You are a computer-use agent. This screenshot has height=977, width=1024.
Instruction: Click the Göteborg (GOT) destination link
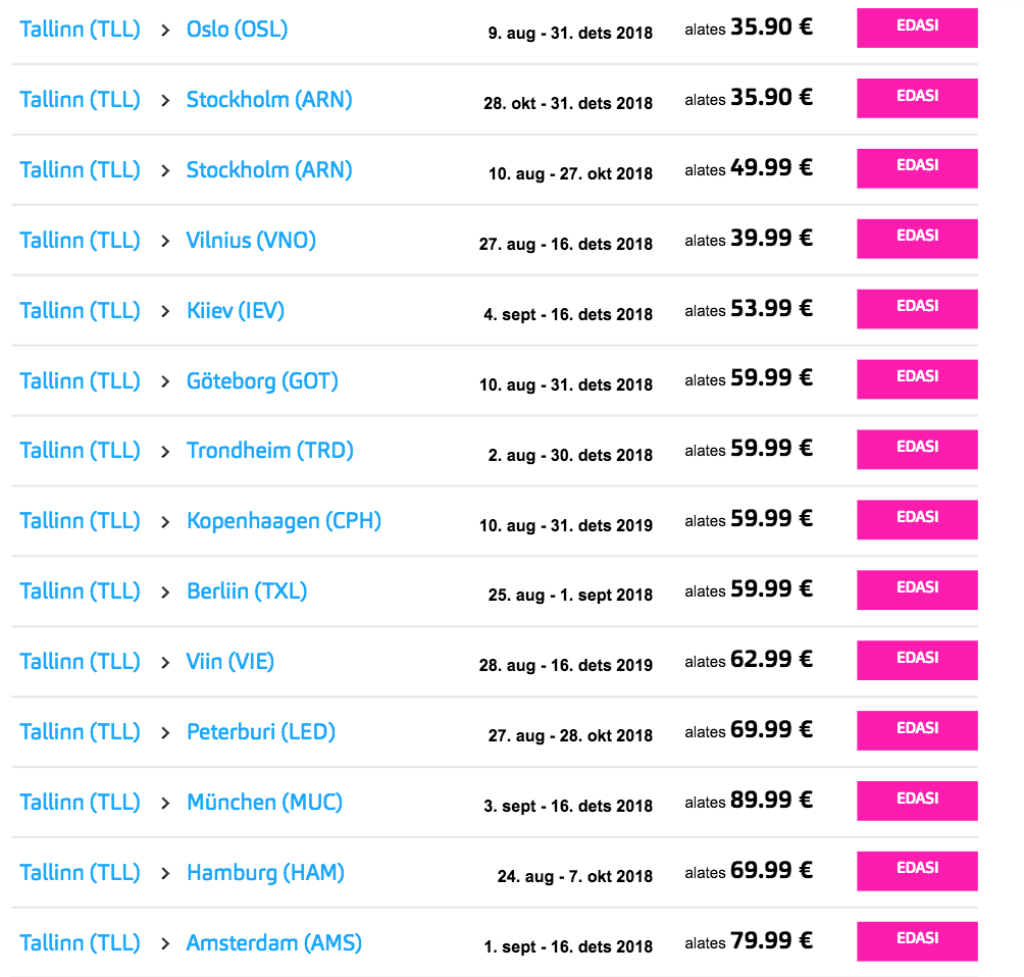tap(262, 381)
